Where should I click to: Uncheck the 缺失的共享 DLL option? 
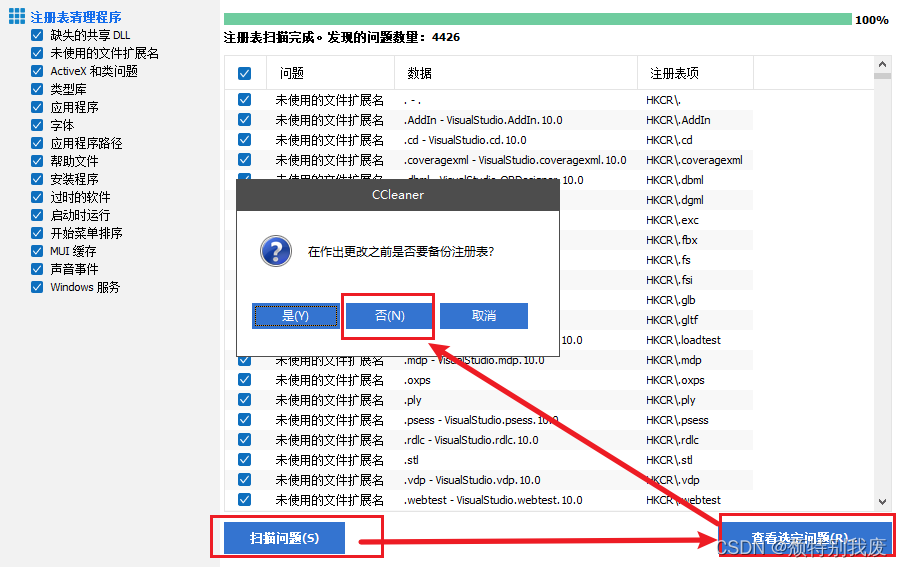click(37, 35)
